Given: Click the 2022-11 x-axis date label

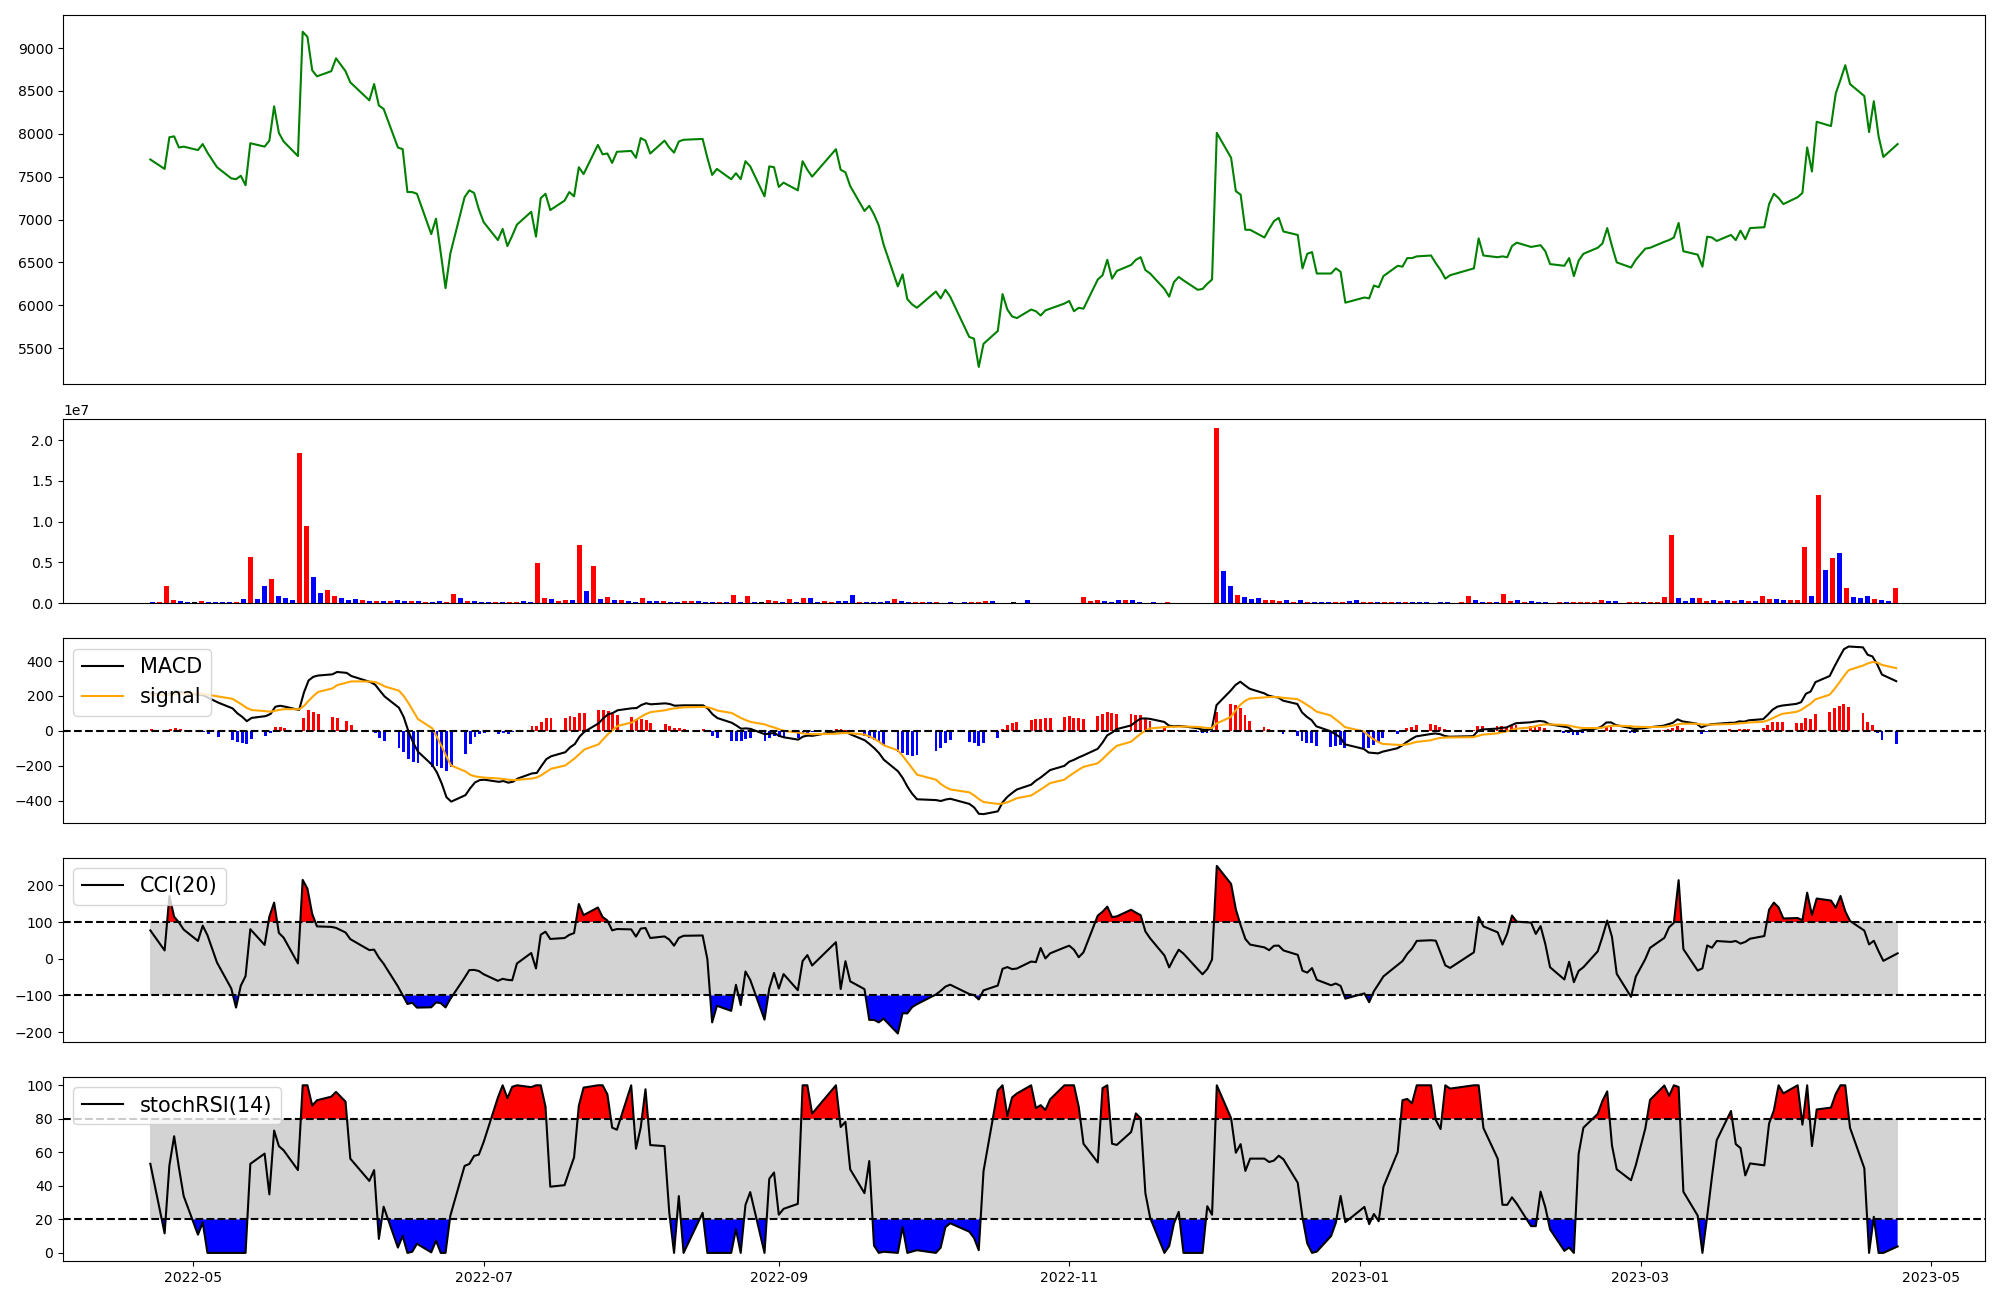Looking at the screenshot, I should [x=1070, y=1277].
